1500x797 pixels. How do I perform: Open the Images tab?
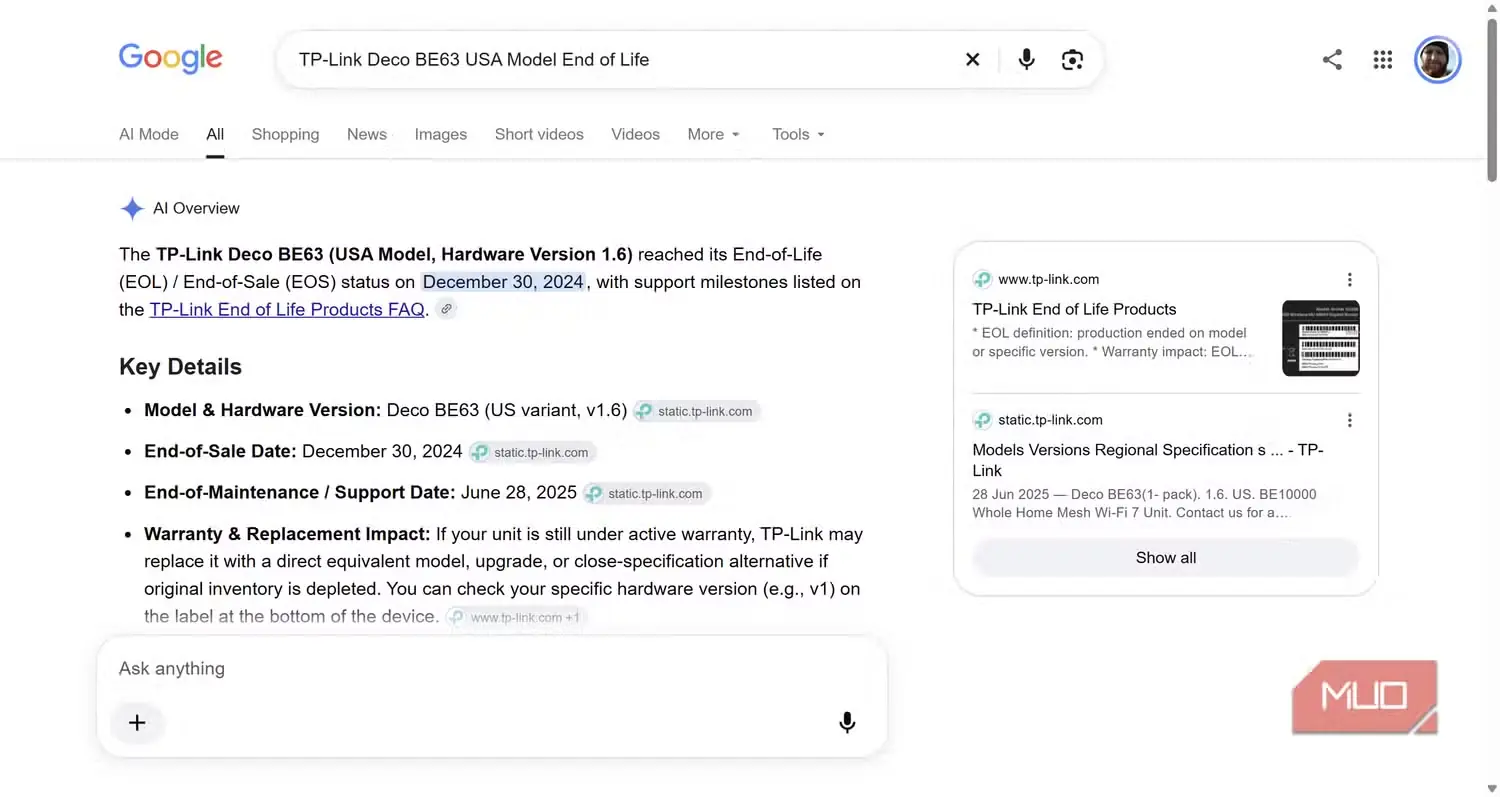[441, 134]
